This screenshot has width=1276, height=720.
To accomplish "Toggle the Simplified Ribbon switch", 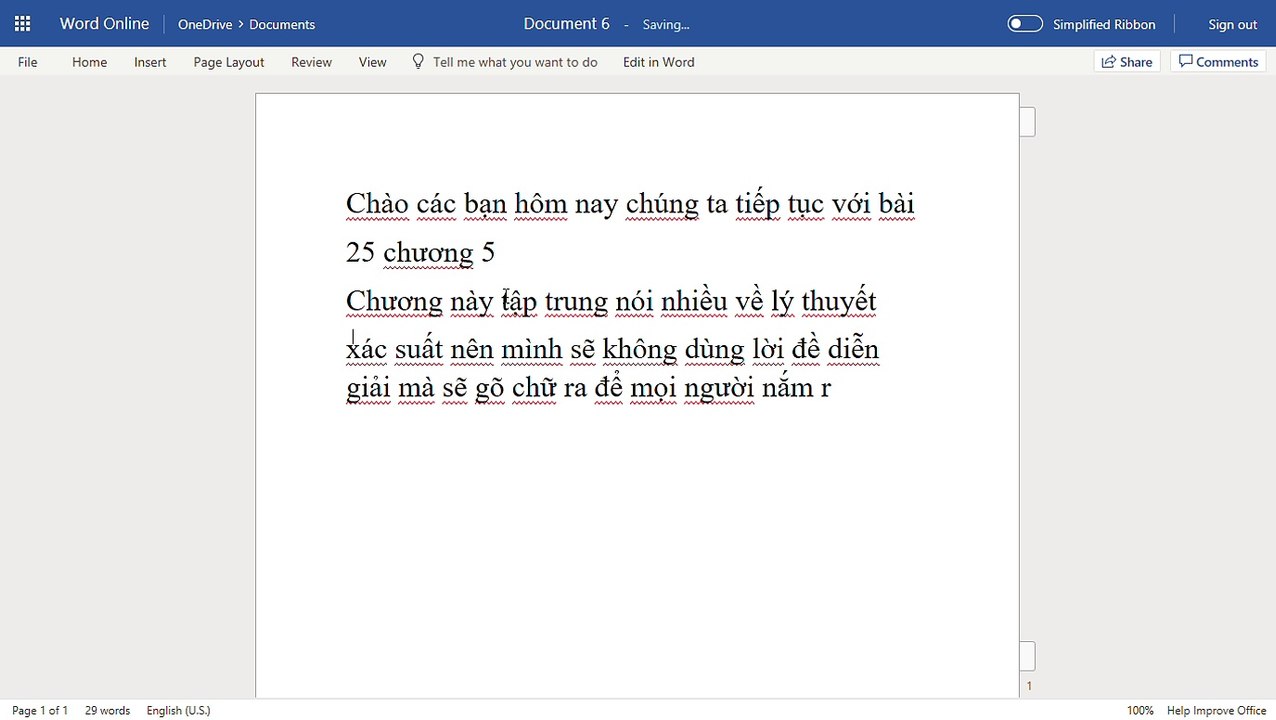I will tap(1025, 24).
